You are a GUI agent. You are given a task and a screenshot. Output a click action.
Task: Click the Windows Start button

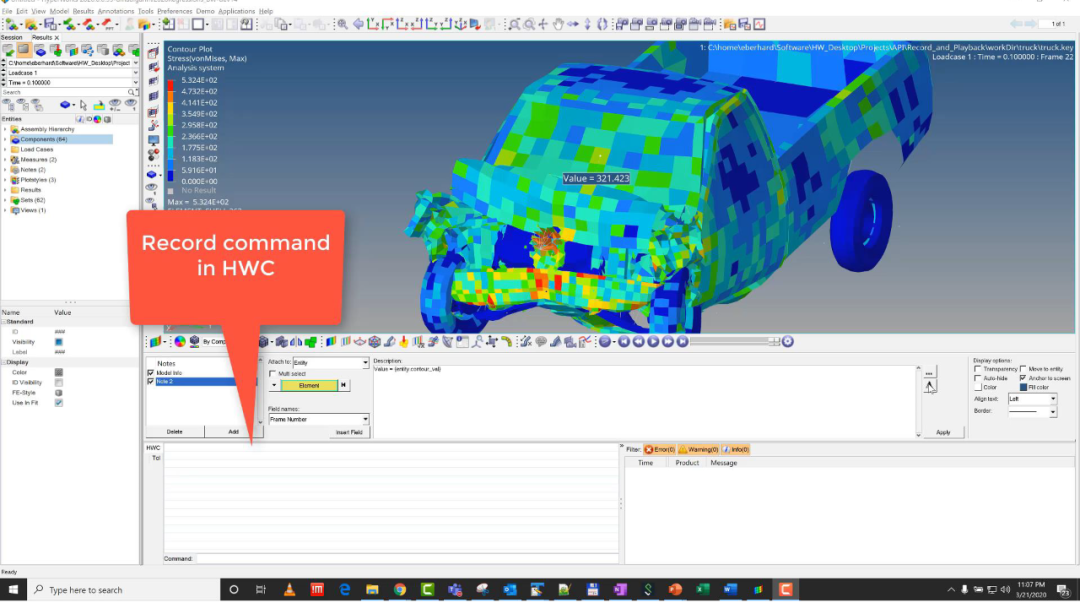(13, 589)
